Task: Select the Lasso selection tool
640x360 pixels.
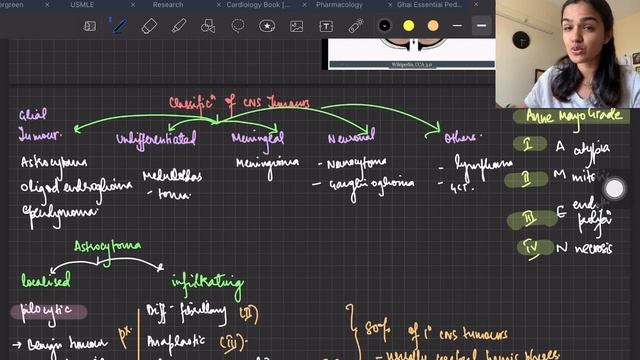Action: [x=238, y=26]
